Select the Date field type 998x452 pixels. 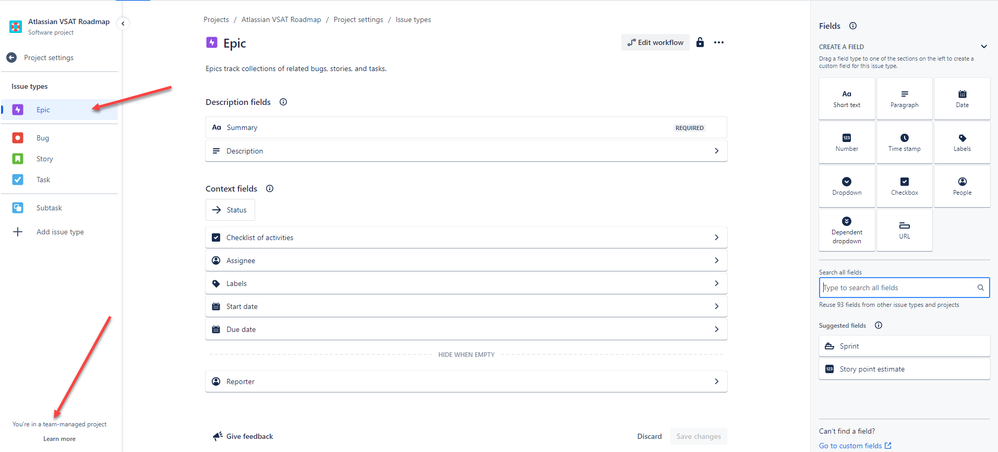click(x=962, y=99)
